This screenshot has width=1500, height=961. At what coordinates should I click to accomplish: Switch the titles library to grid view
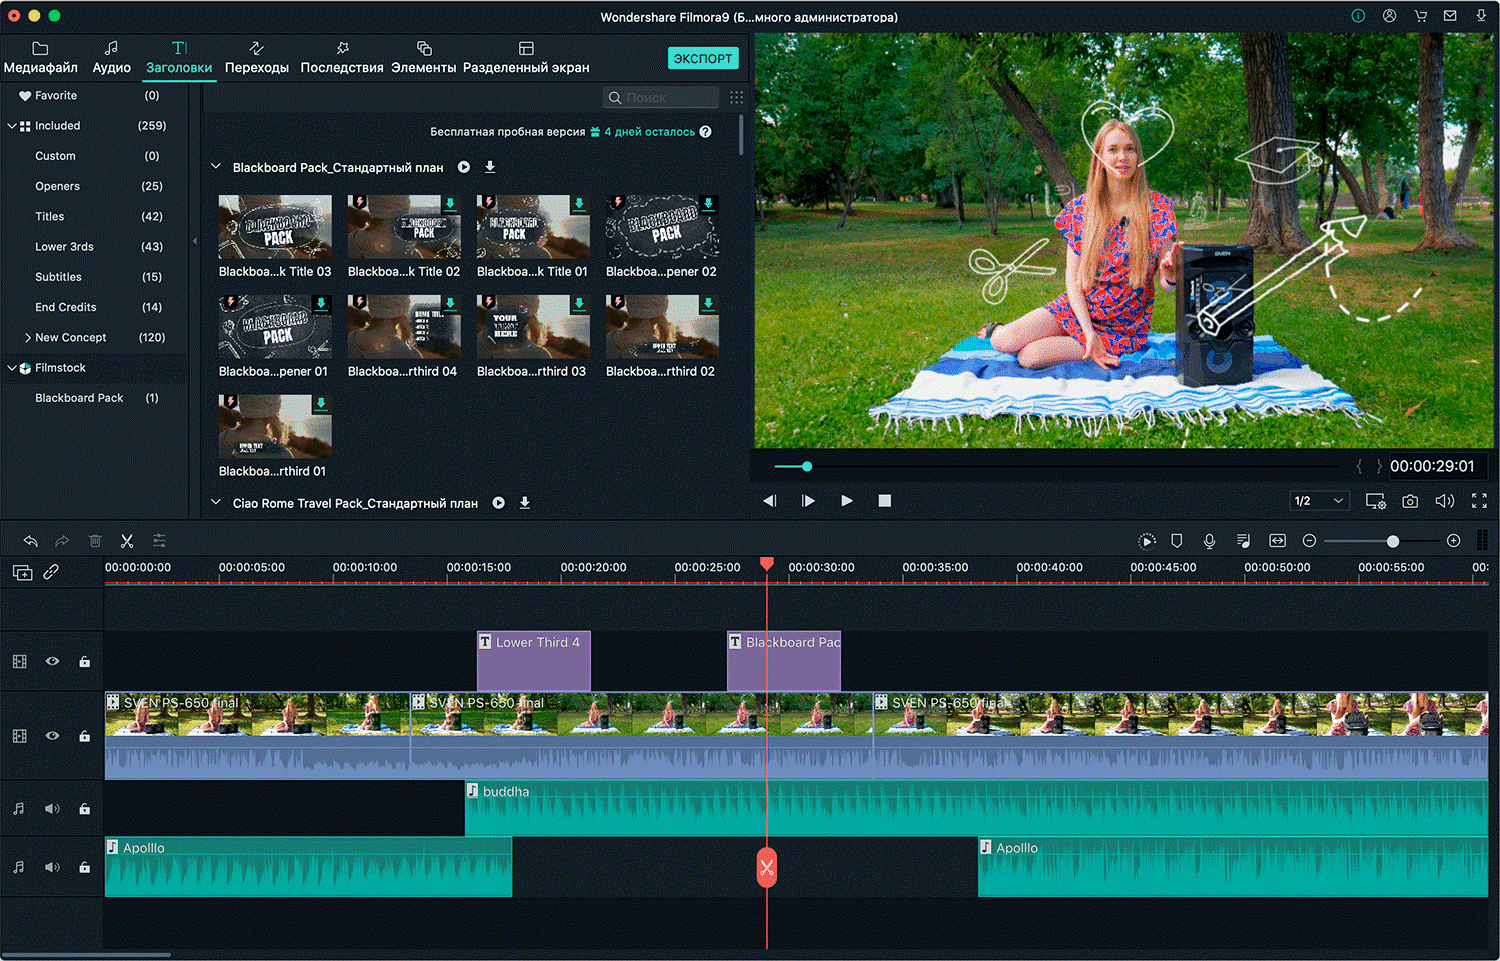coord(737,98)
